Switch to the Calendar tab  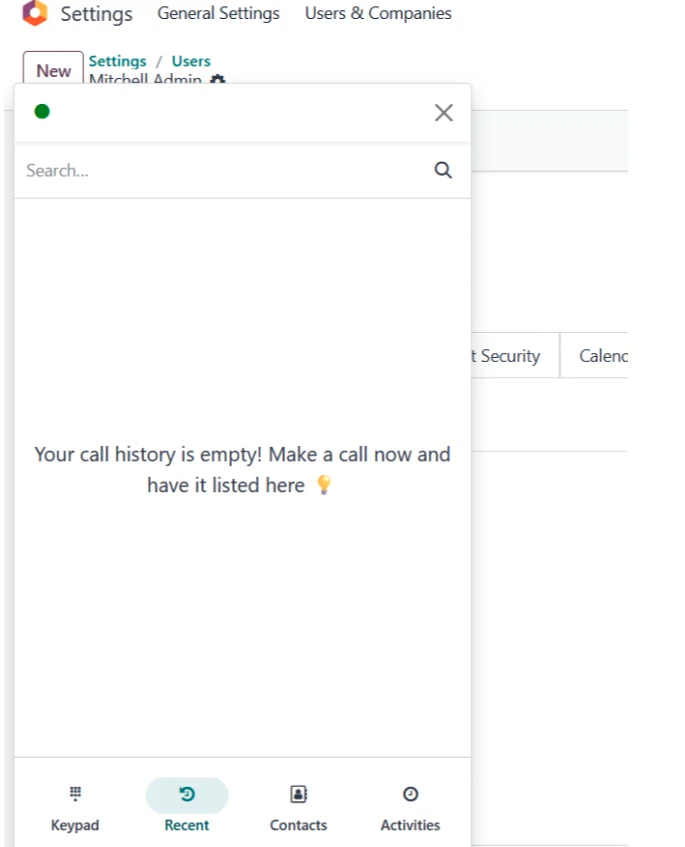(603, 355)
